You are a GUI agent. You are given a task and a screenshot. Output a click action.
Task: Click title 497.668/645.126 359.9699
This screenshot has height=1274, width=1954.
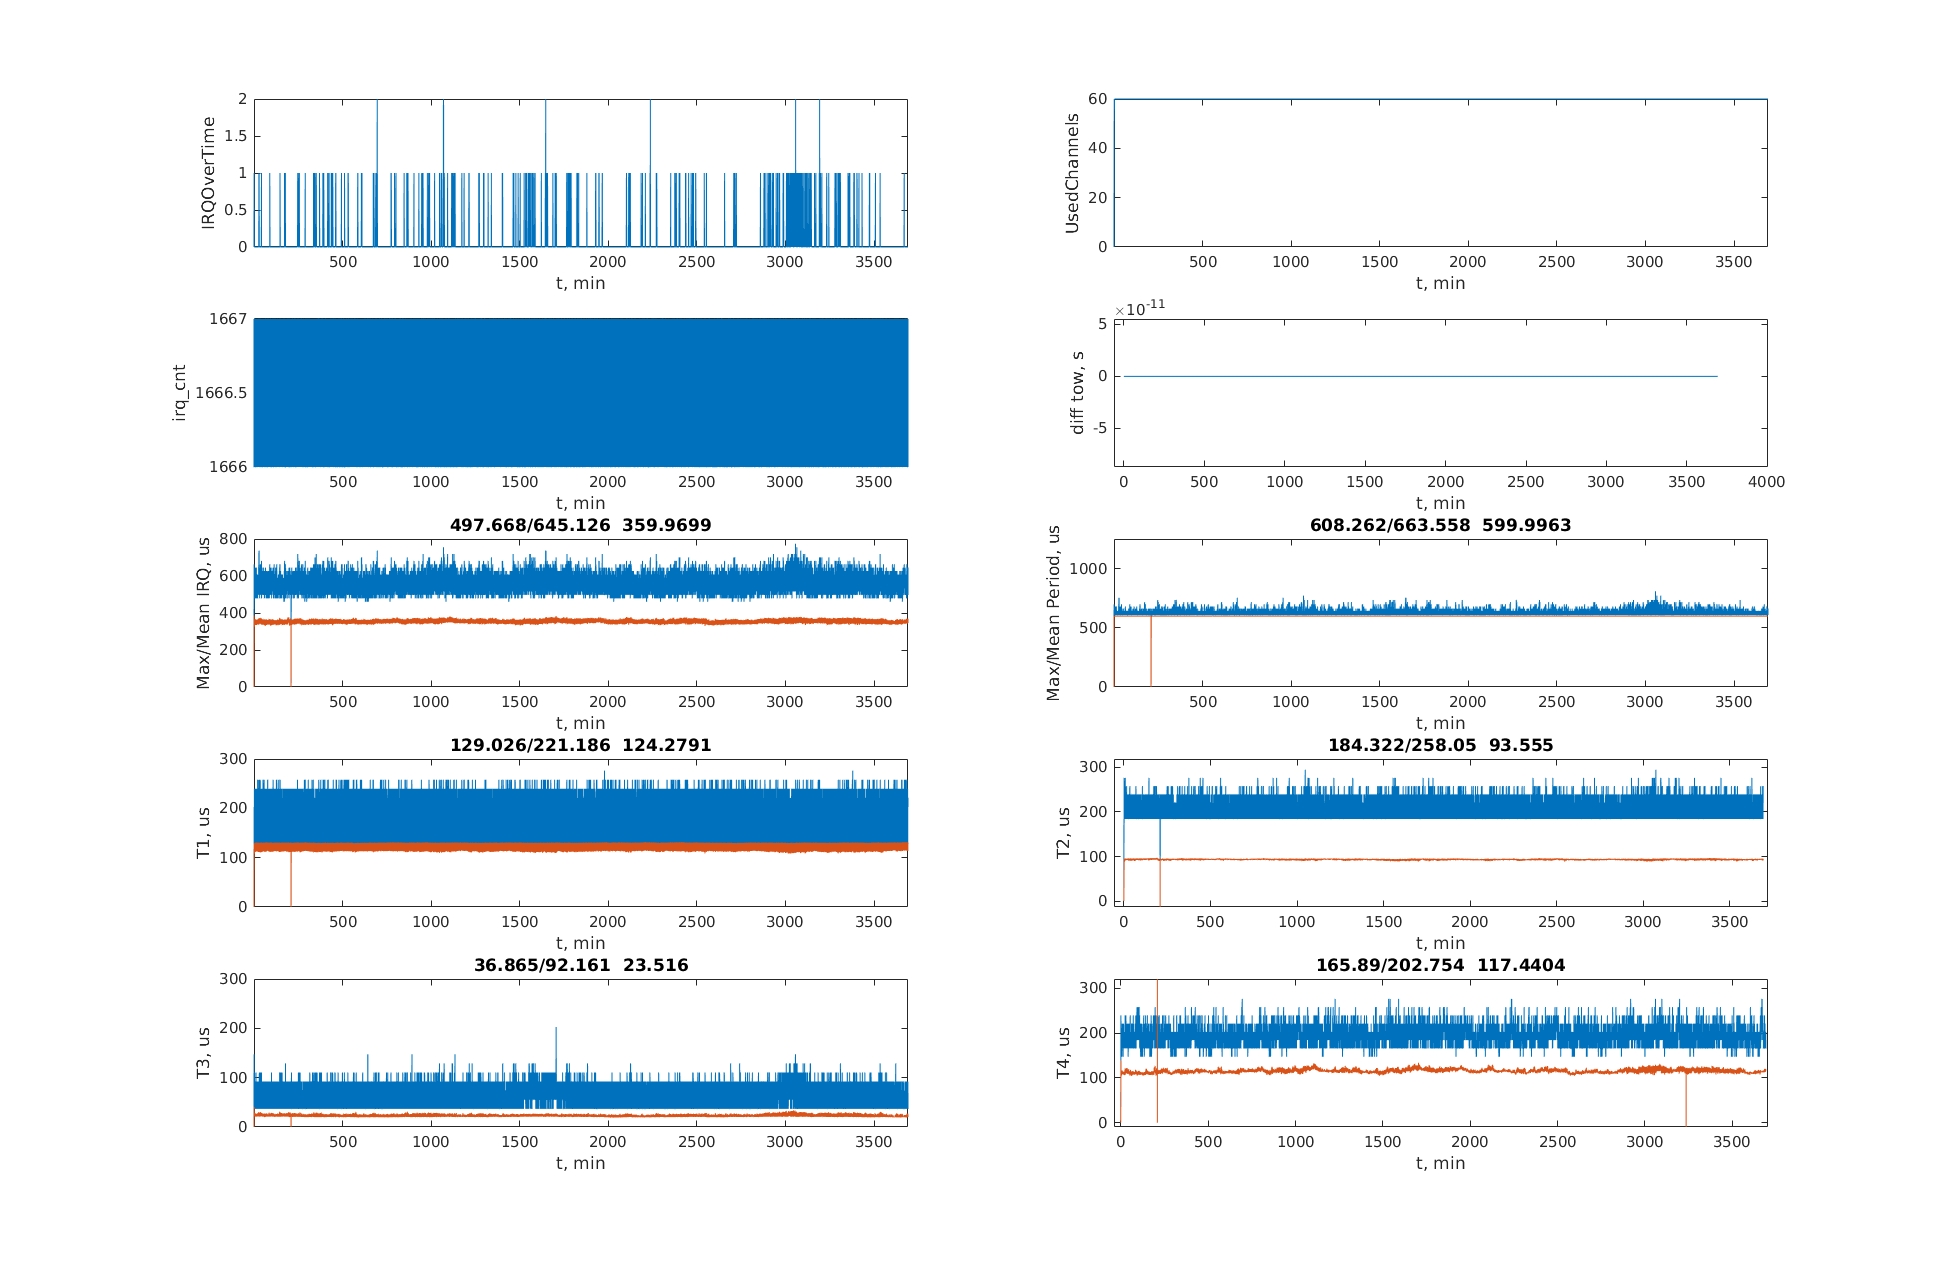click(x=580, y=525)
